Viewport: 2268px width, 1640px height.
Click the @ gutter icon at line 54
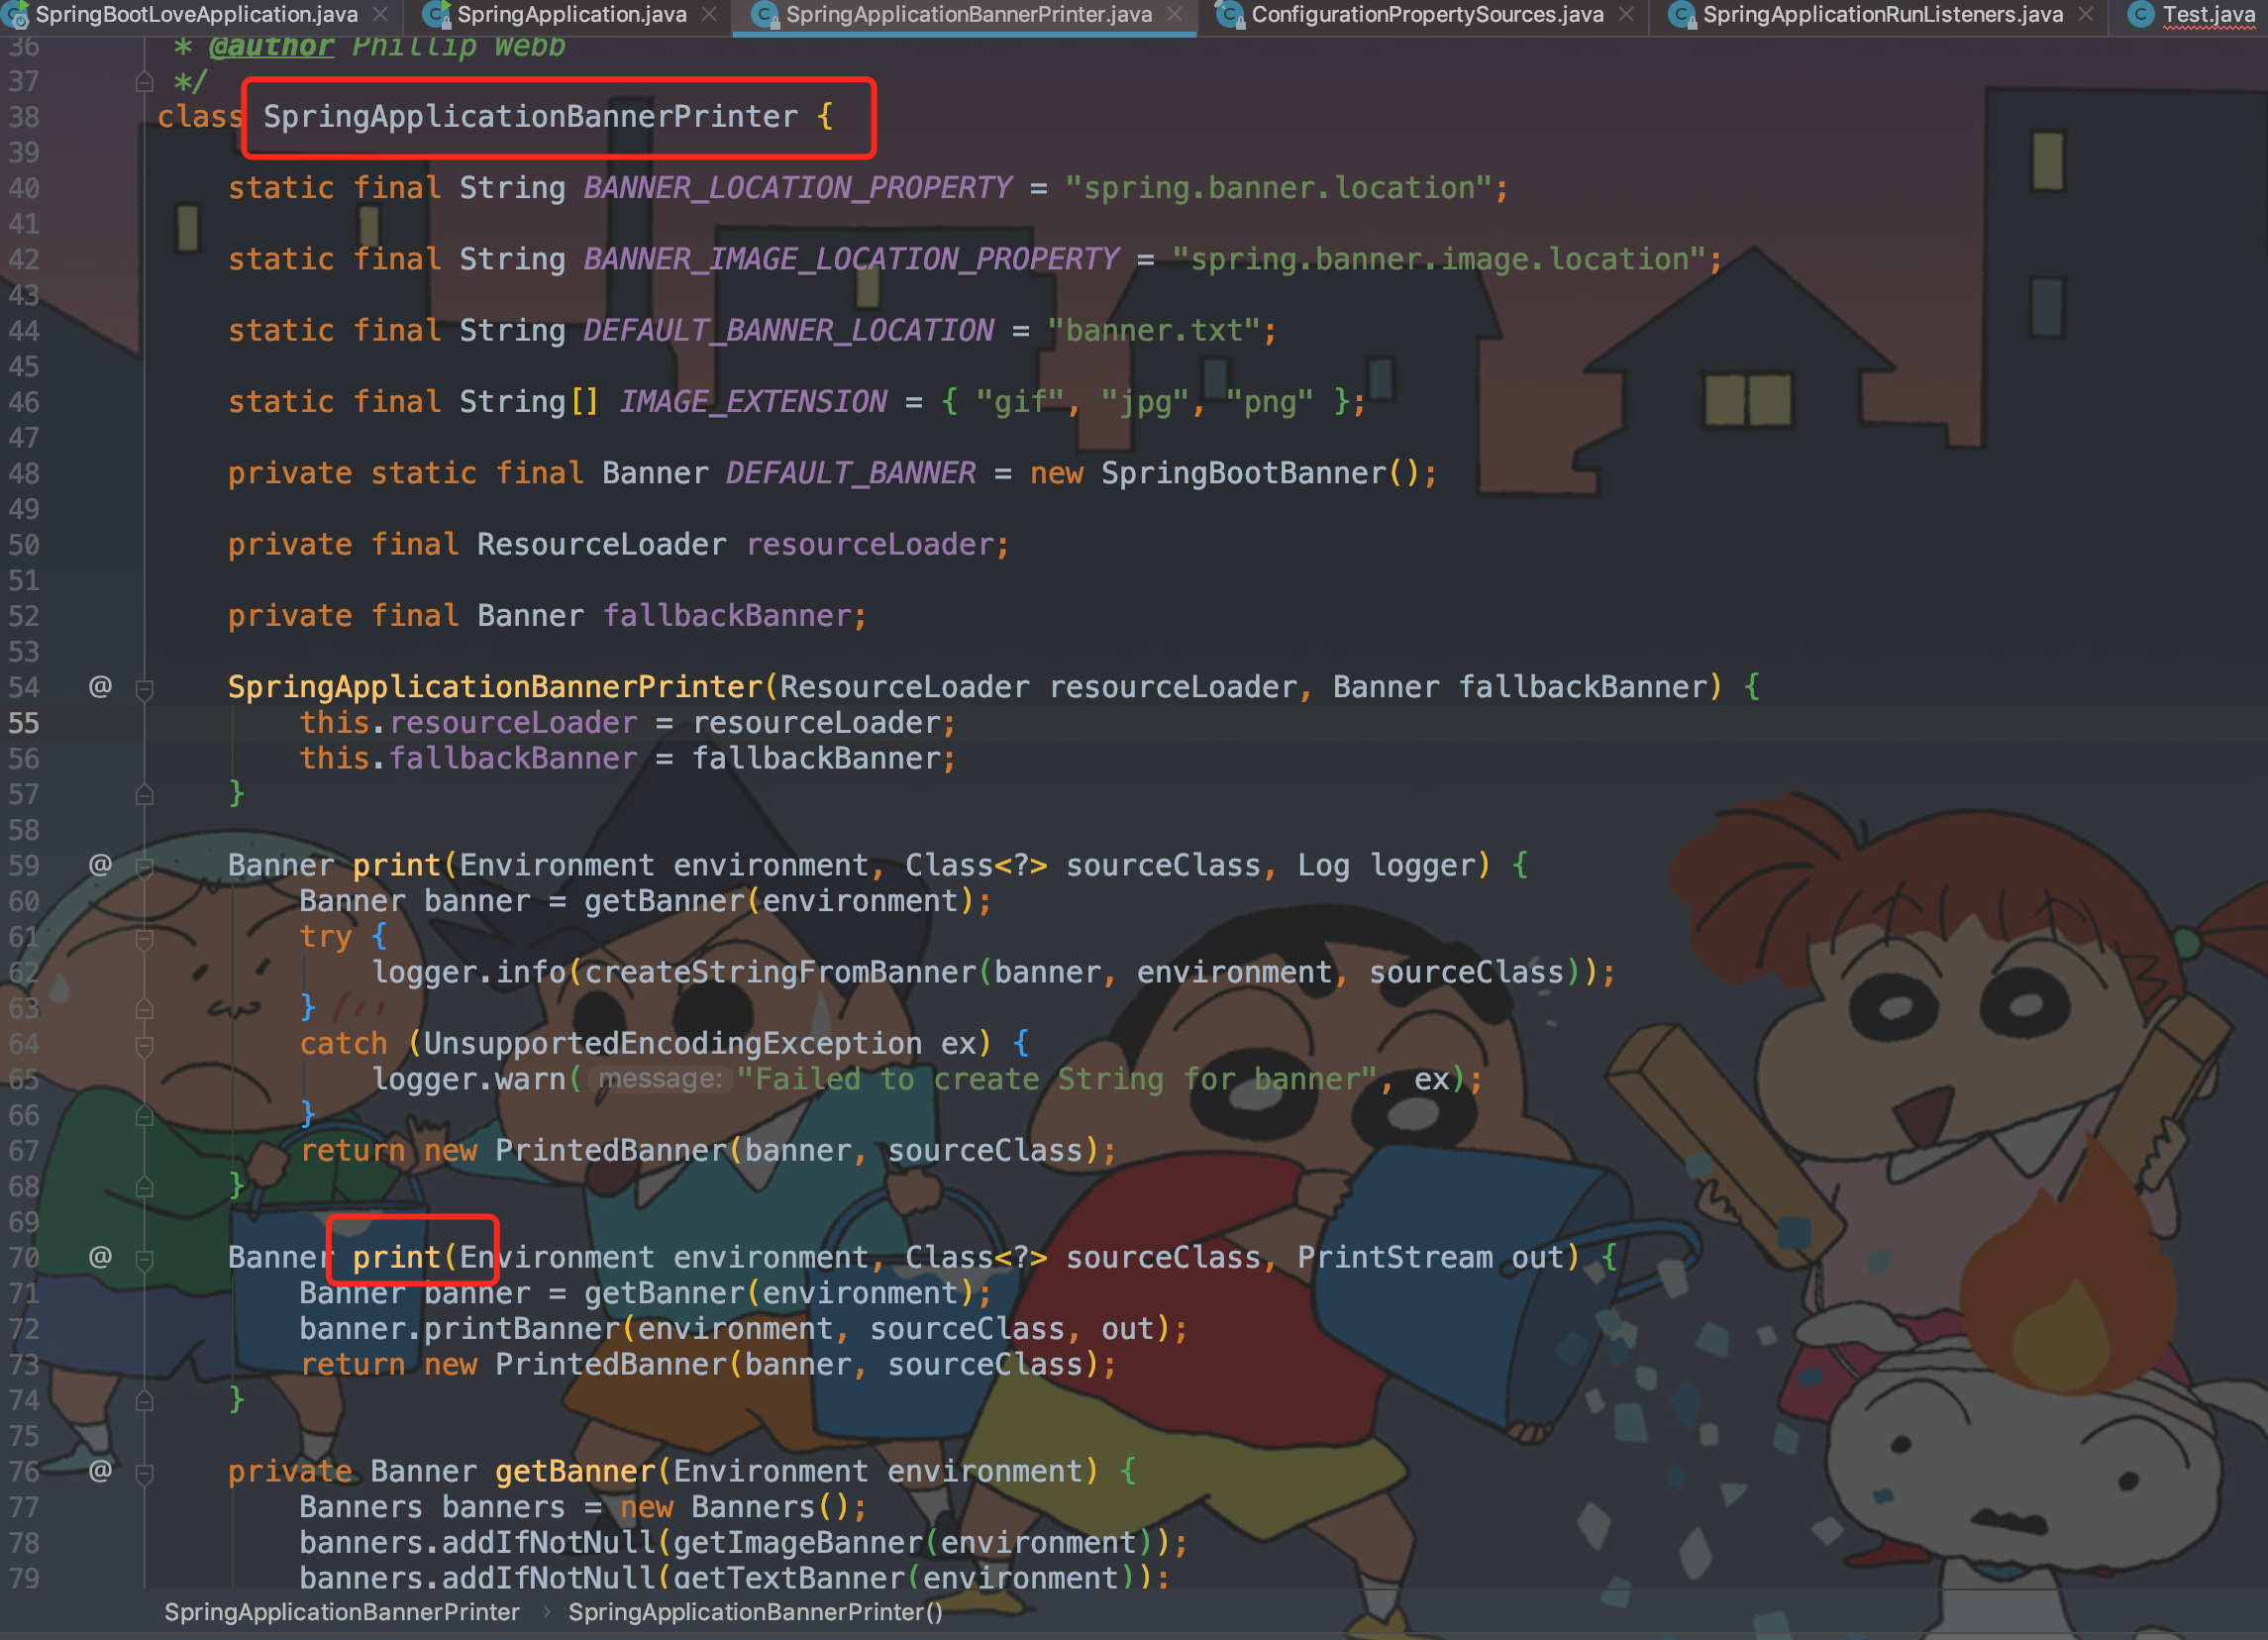click(x=100, y=686)
